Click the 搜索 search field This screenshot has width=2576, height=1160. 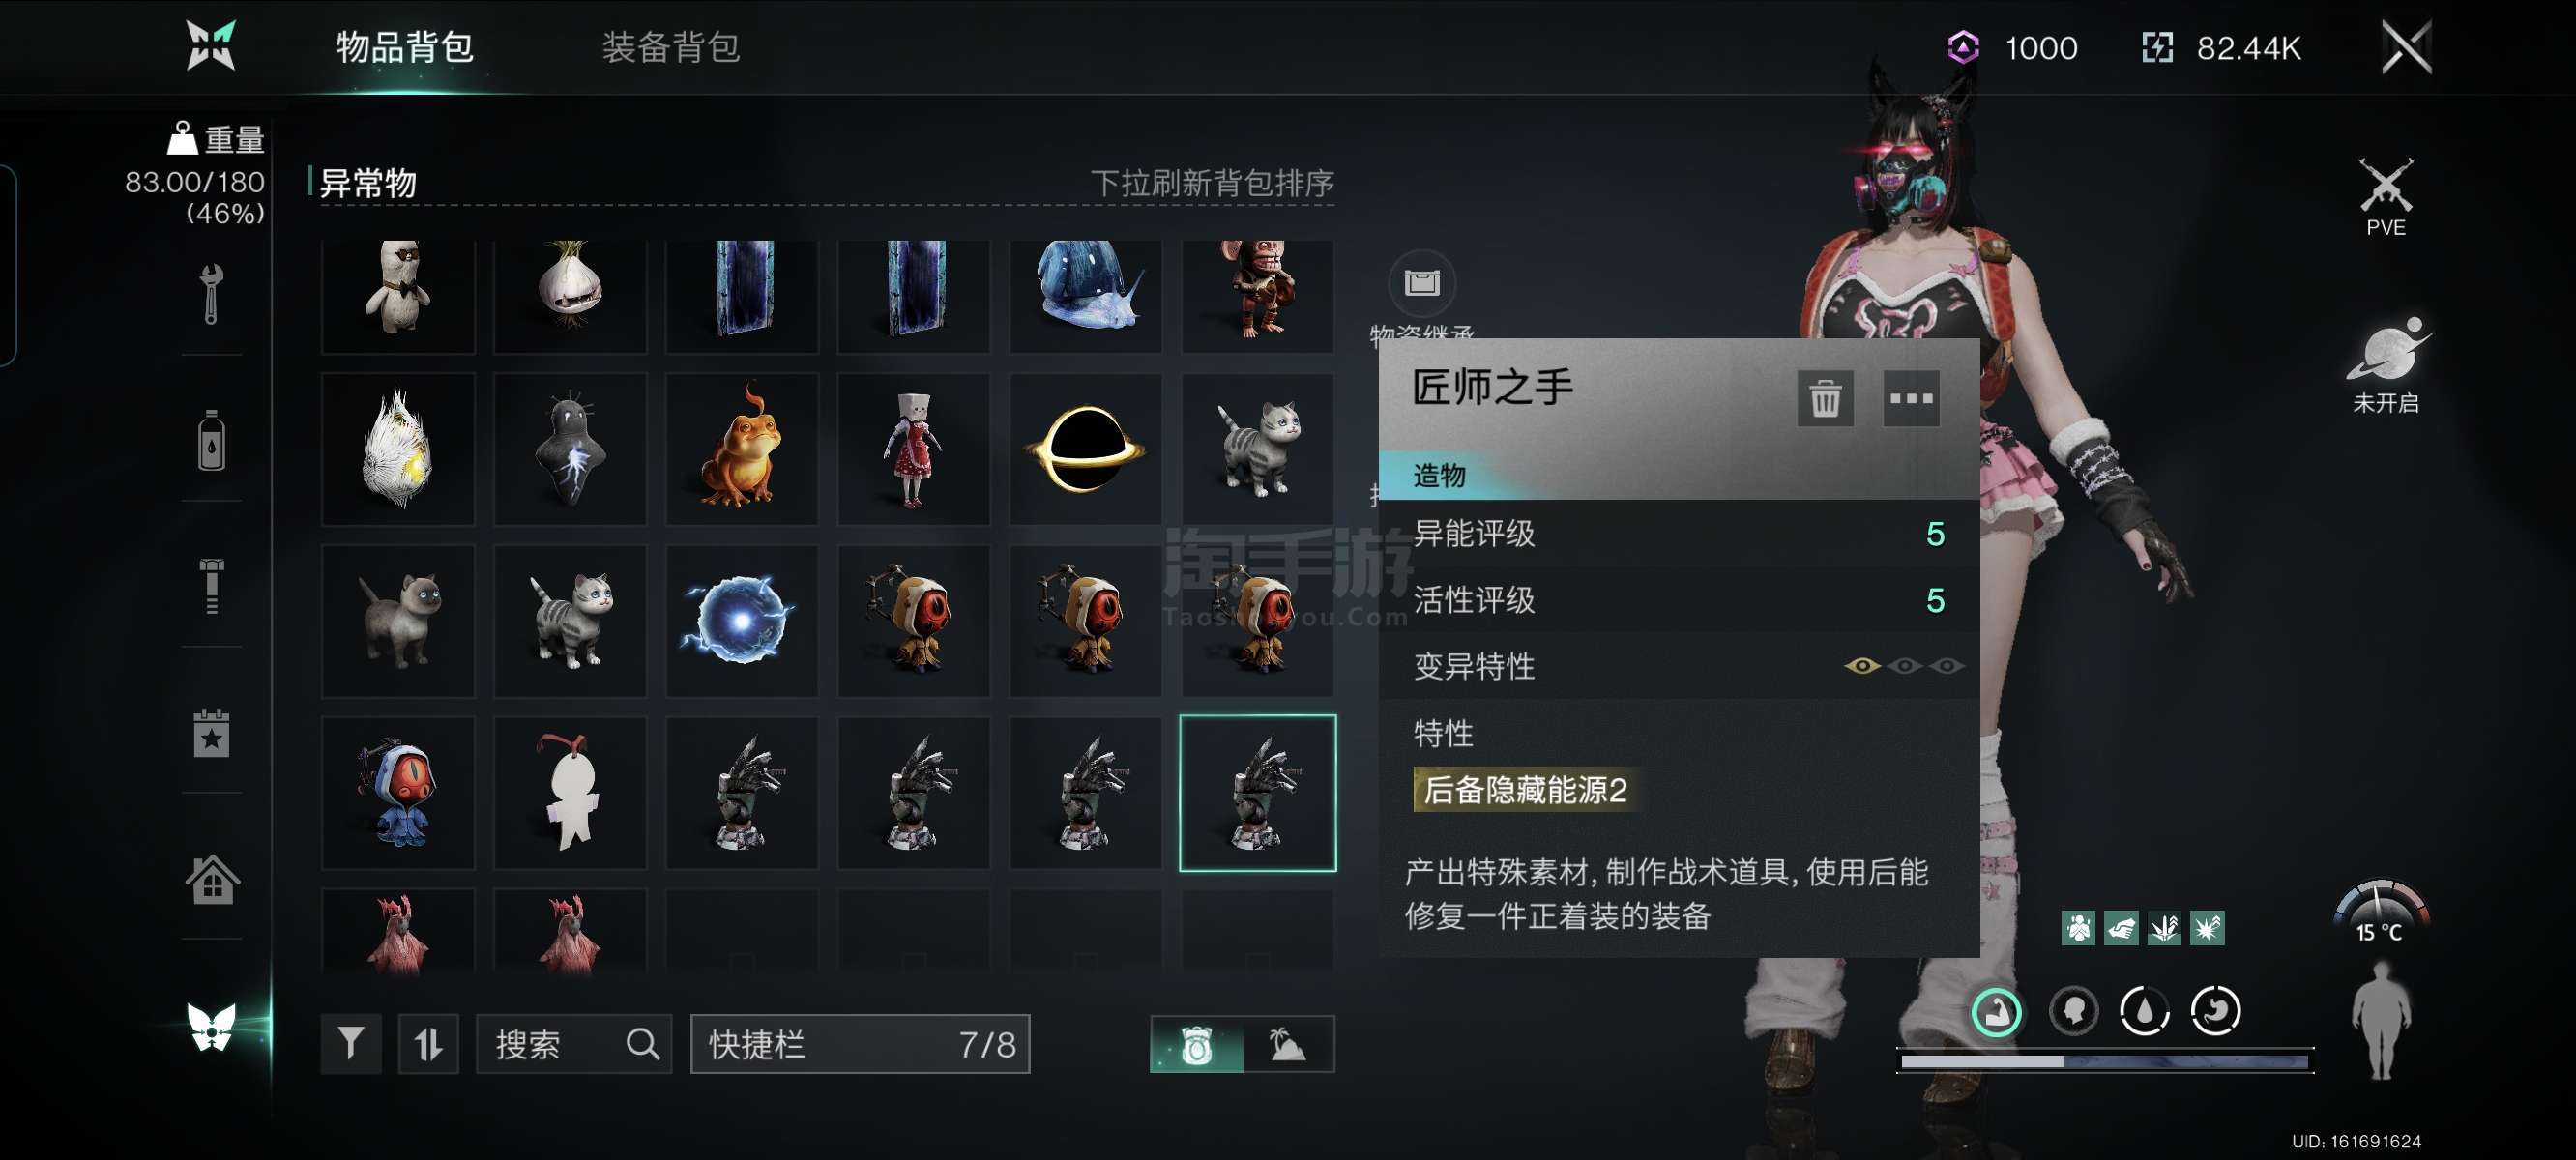click(574, 1044)
